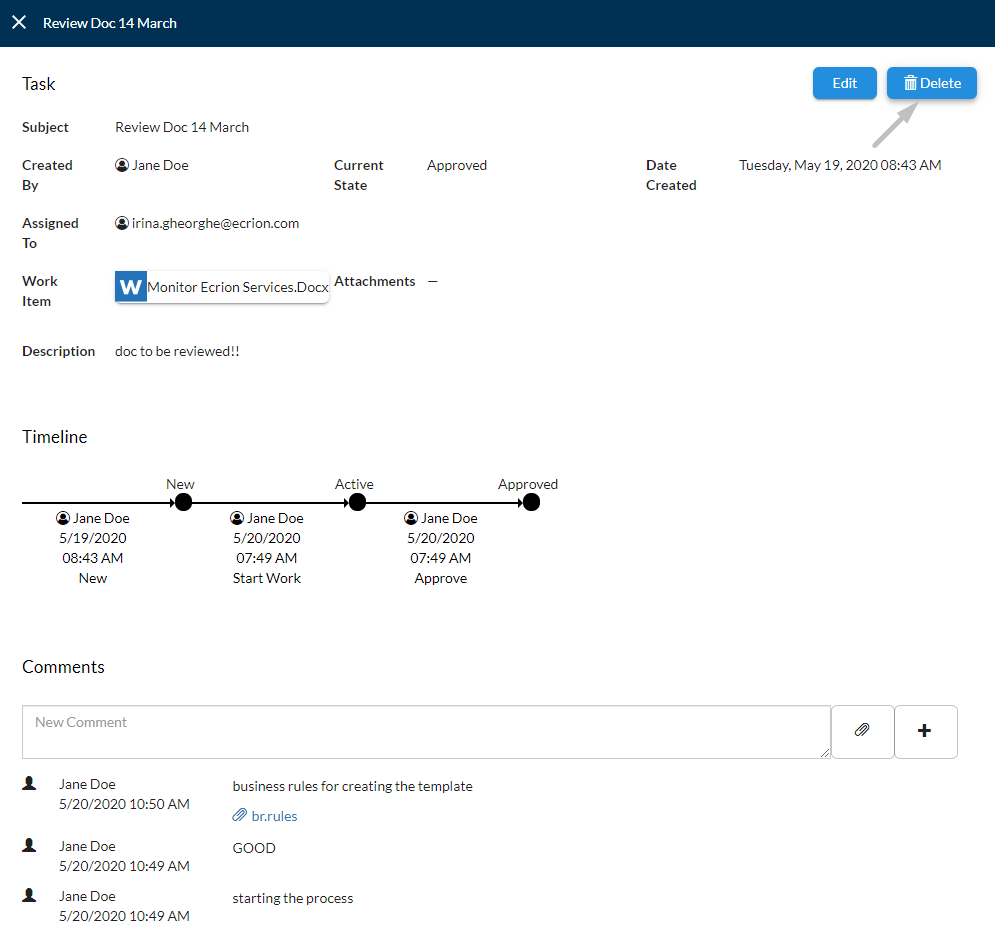Click the Date Created value
995x946 pixels.
point(840,165)
